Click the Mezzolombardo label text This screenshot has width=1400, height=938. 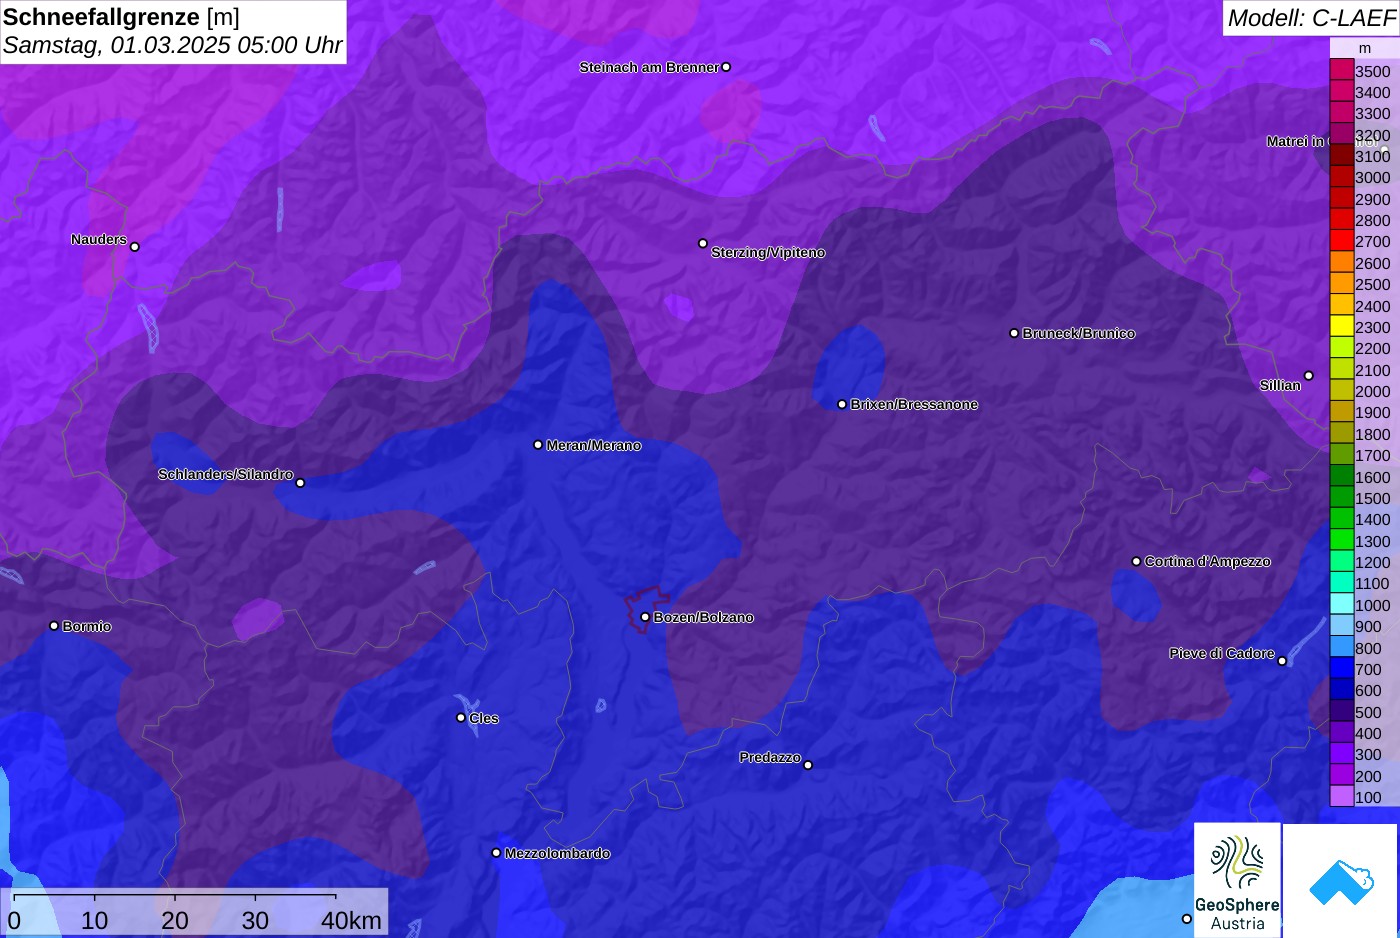click(x=557, y=853)
